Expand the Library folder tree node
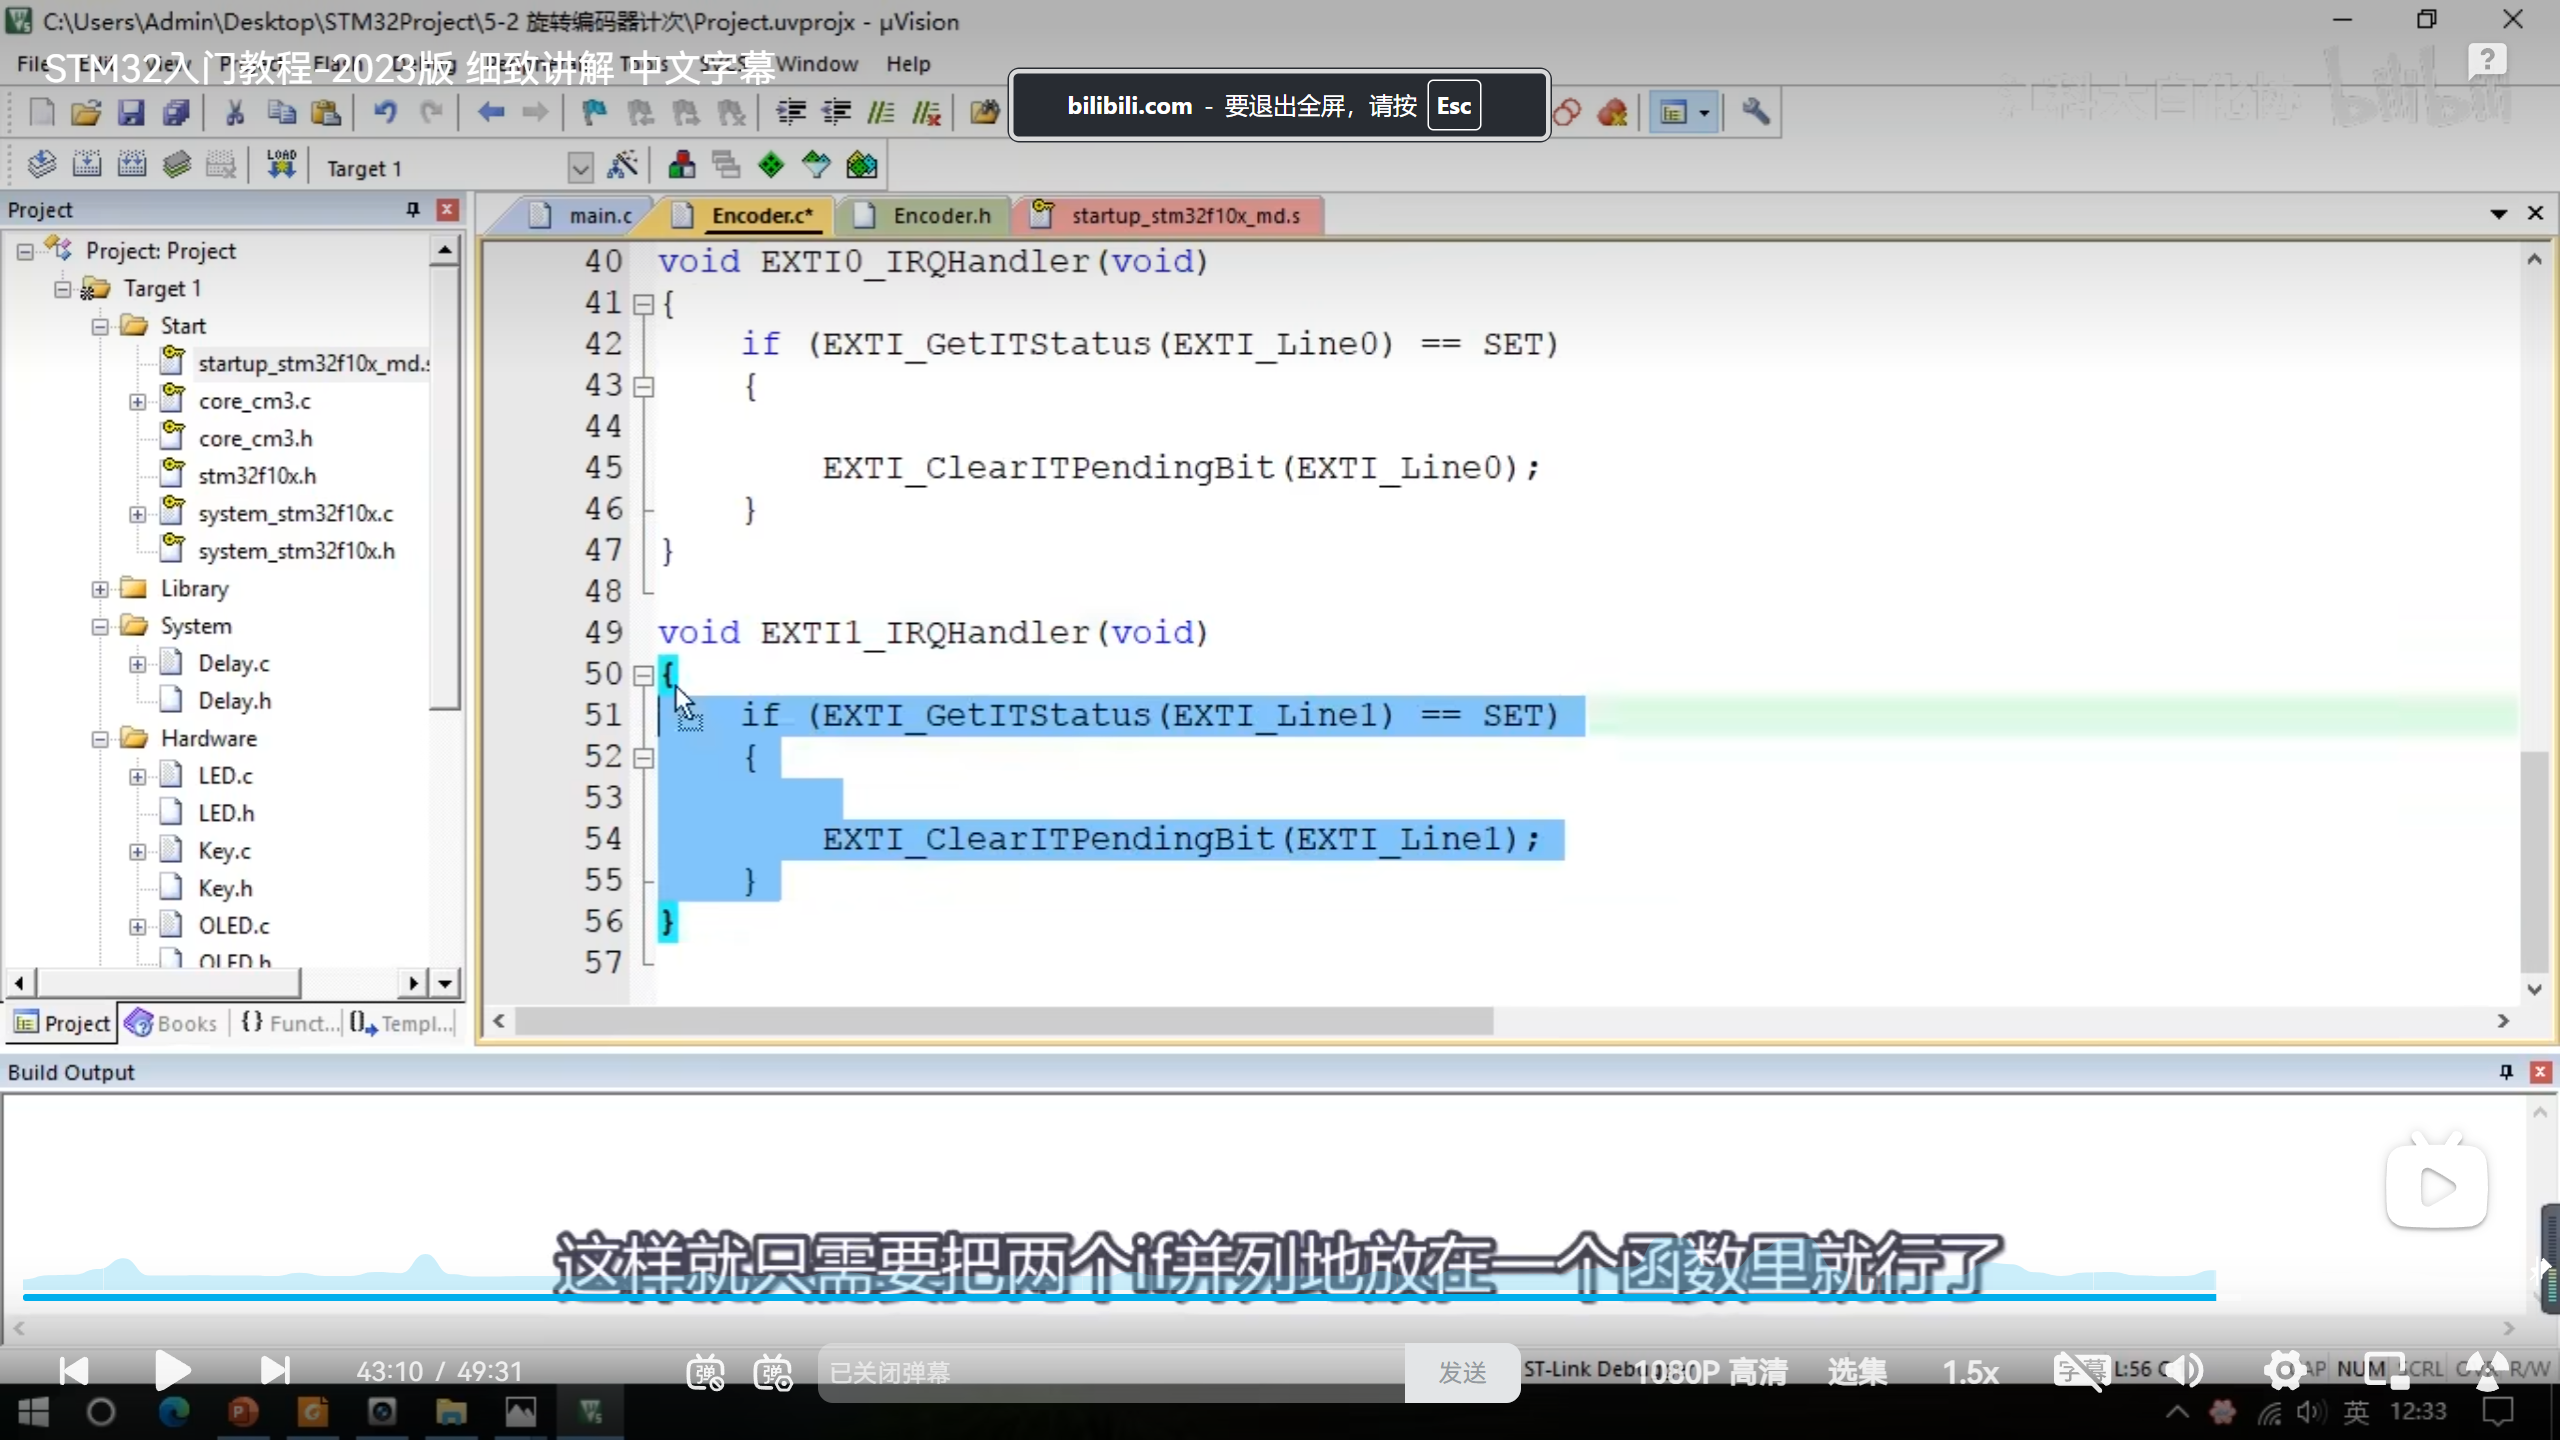 click(x=100, y=589)
